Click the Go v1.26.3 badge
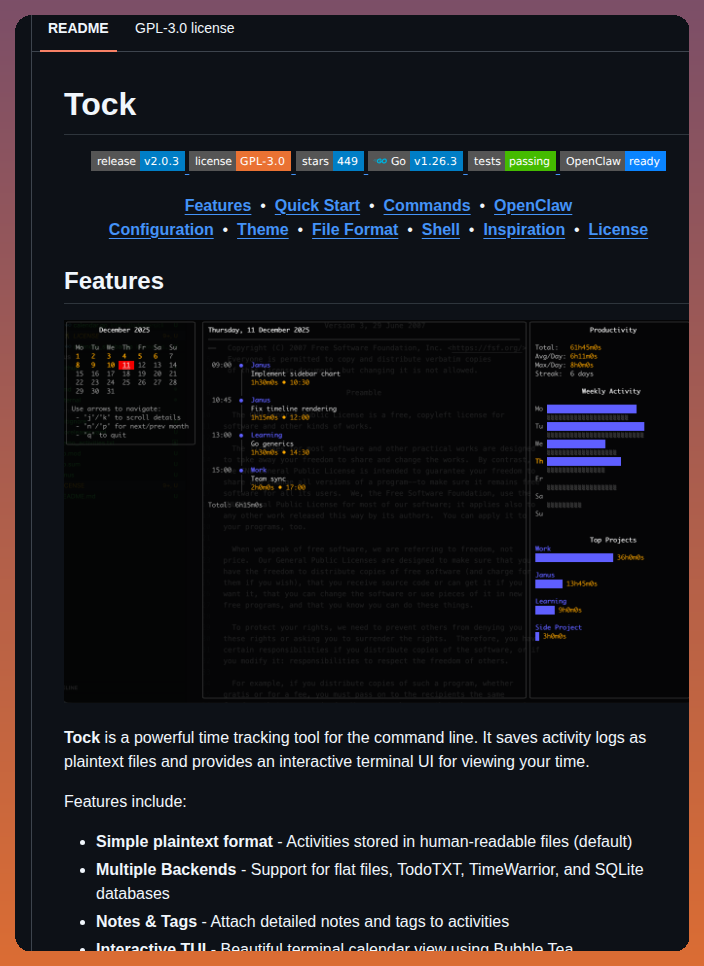The width and height of the screenshot is (704, 966). (416, 161)
